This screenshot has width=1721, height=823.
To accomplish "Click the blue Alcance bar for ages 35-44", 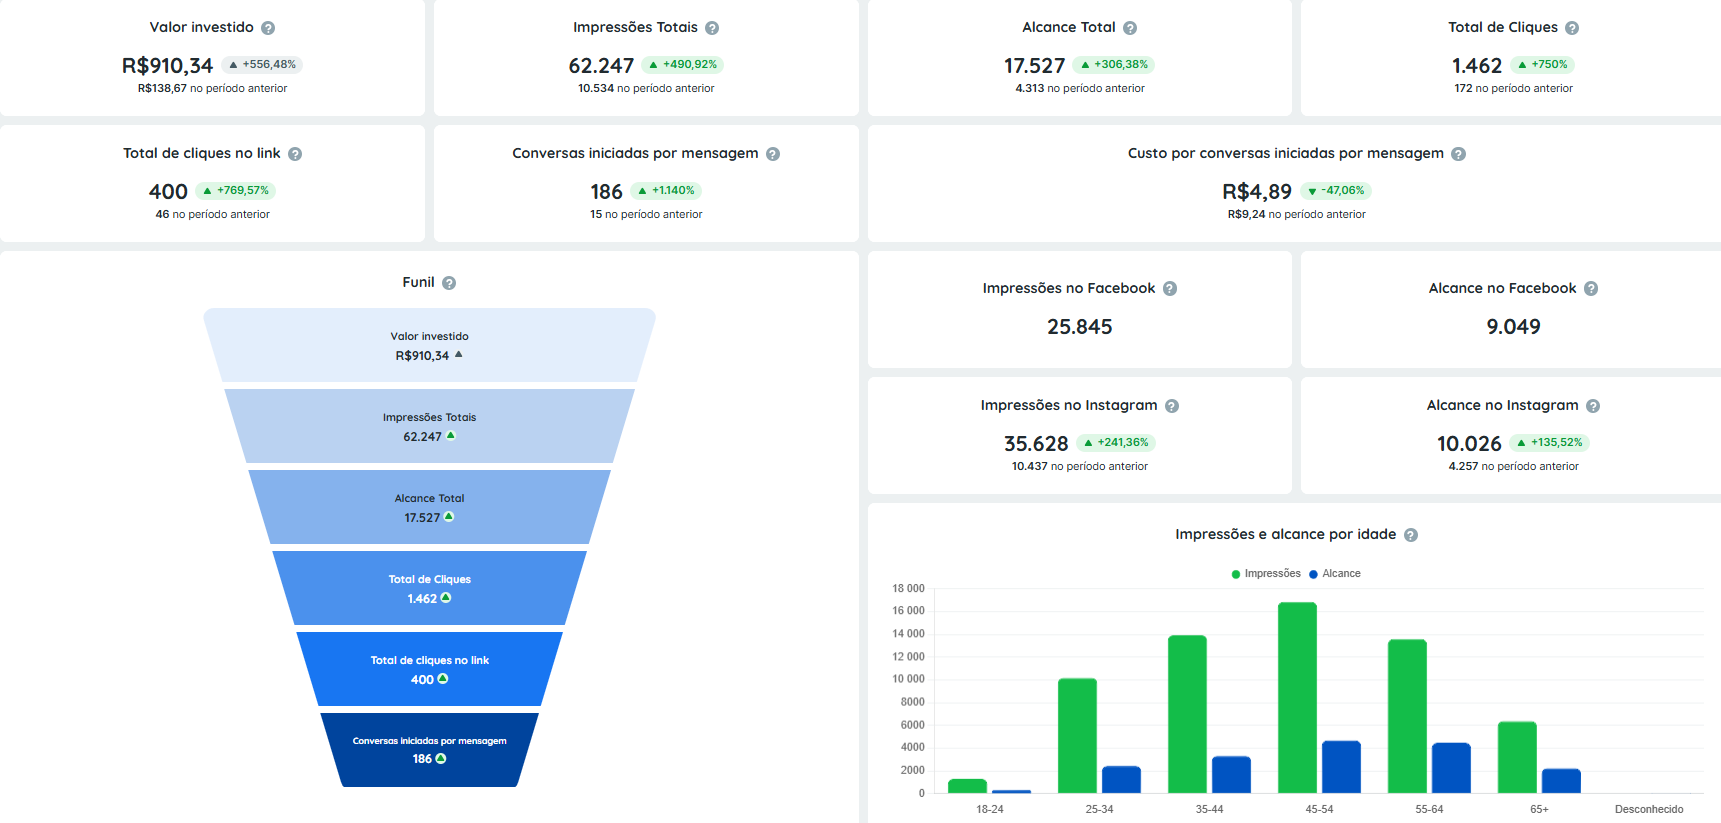I will pyautogui.click(x=1231, y=775).
